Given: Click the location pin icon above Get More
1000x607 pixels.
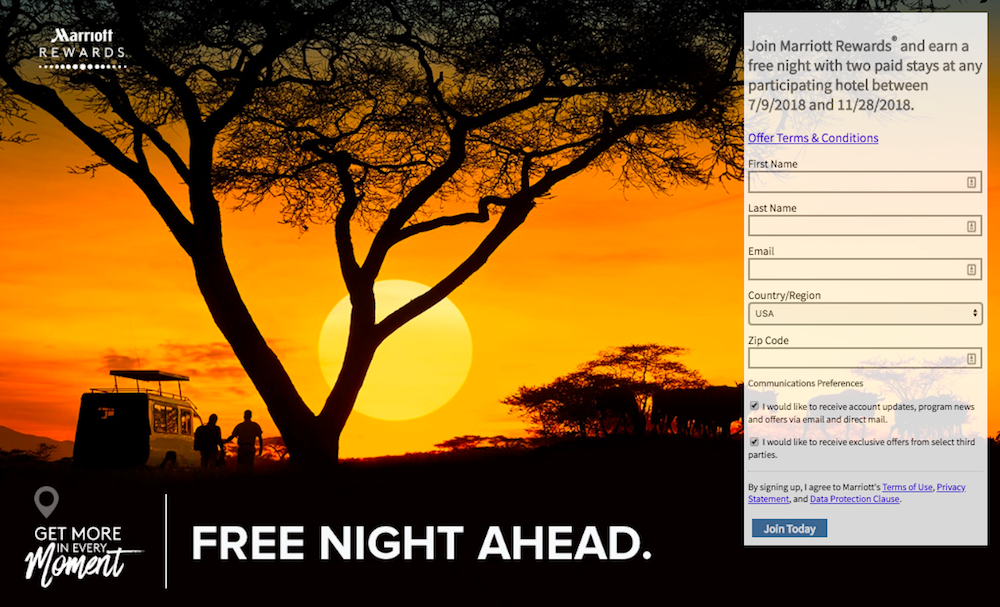Looking at the screenshot, I should (47, 502).
